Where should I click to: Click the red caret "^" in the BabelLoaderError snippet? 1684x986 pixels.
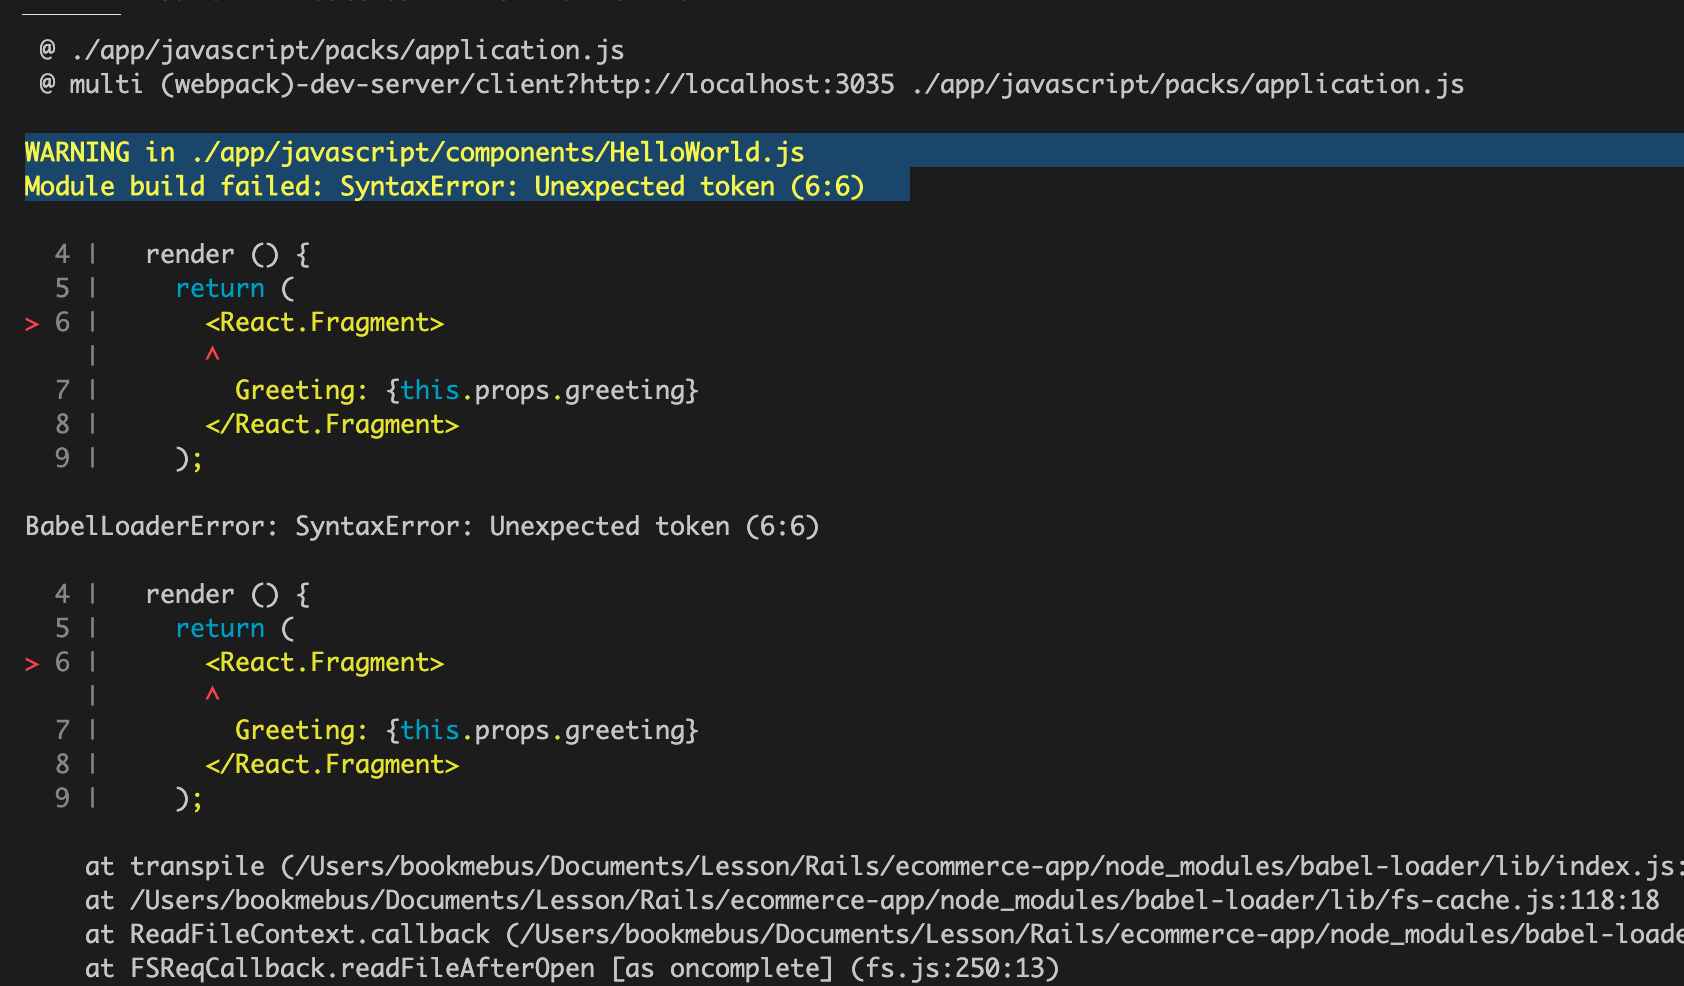(x=212, y=693)
